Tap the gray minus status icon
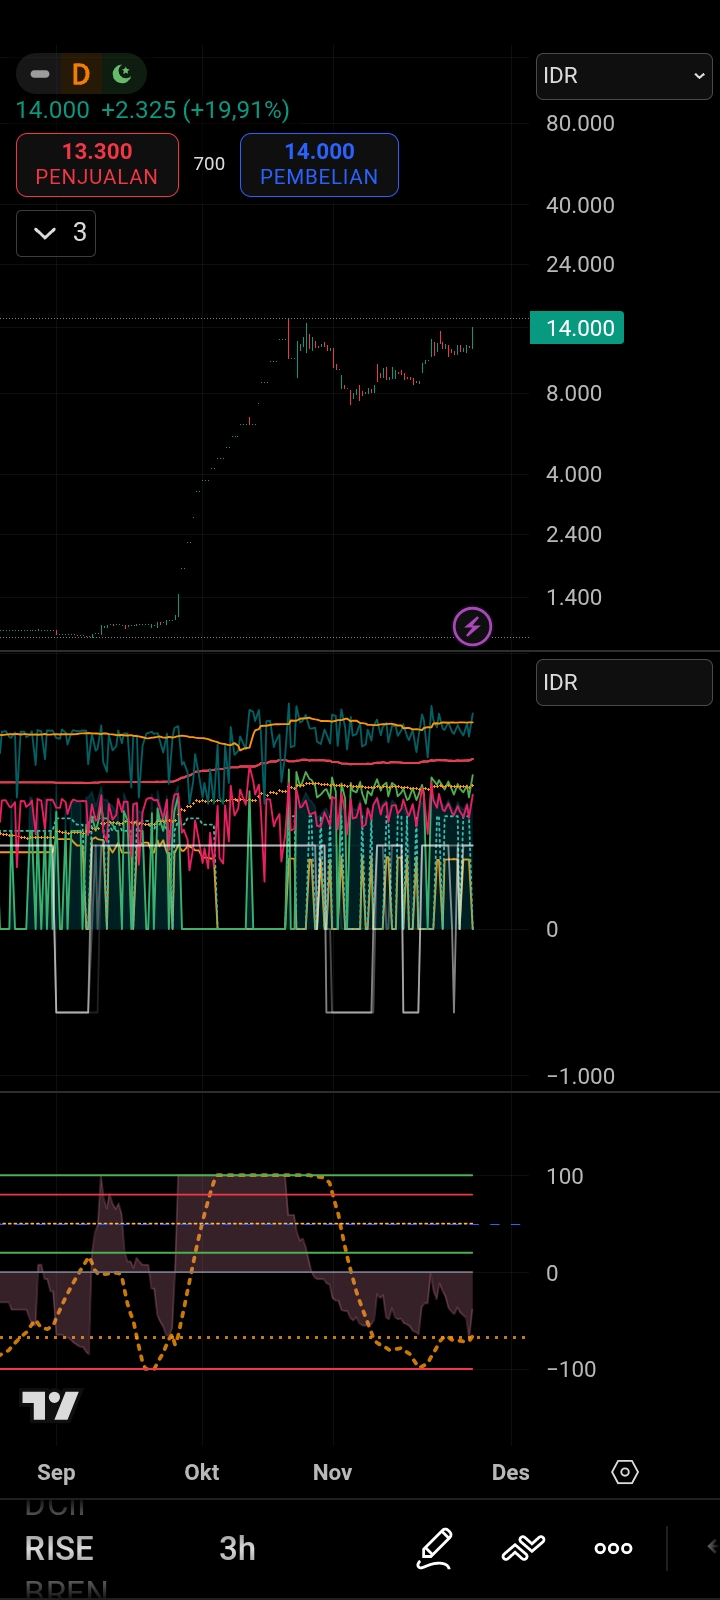 tap(40, 74)
